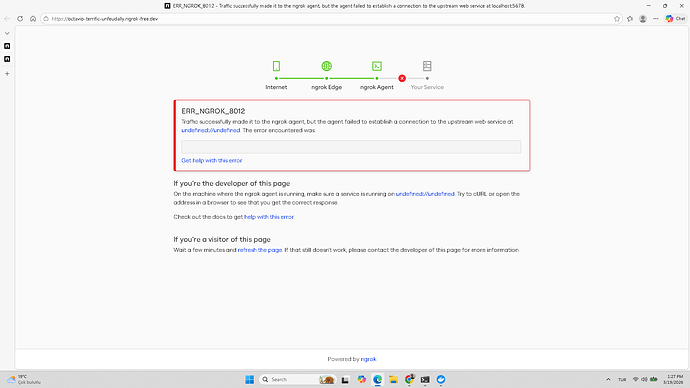This screenshot has width=690, height=388.
Task: Collapse the vertical tabs chevron
Action: point(7,33)
